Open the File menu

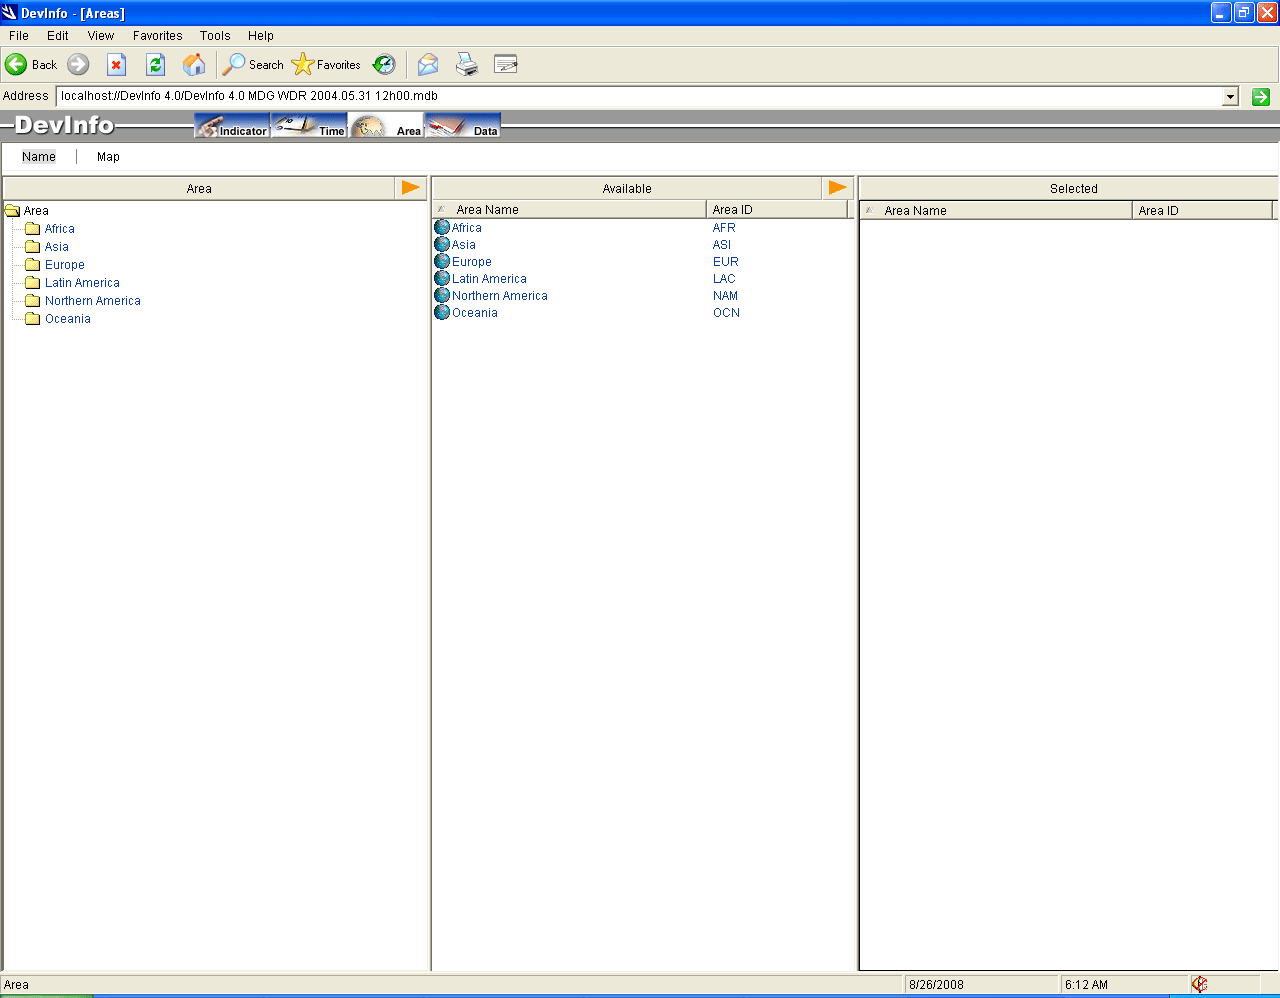coord(19,36)
